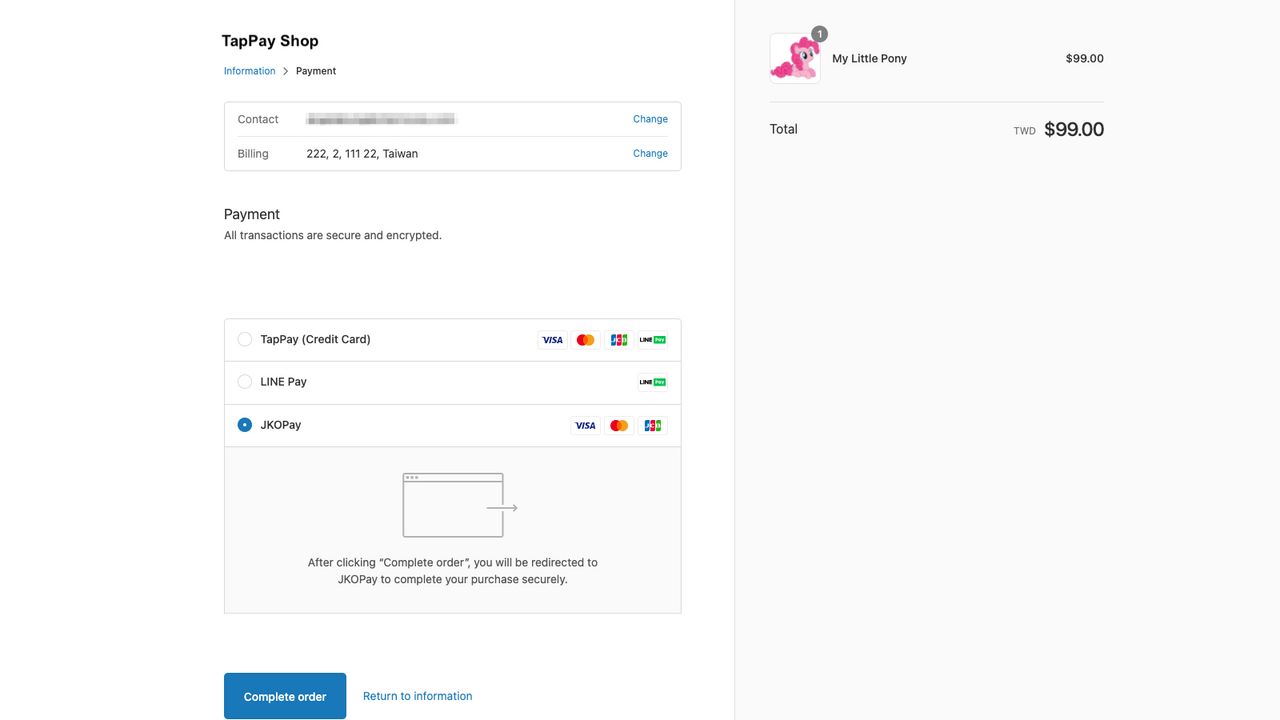1280x720 pixels.
Task: Click the Visa icon in the TapPay row
Action: click(552, 340)
